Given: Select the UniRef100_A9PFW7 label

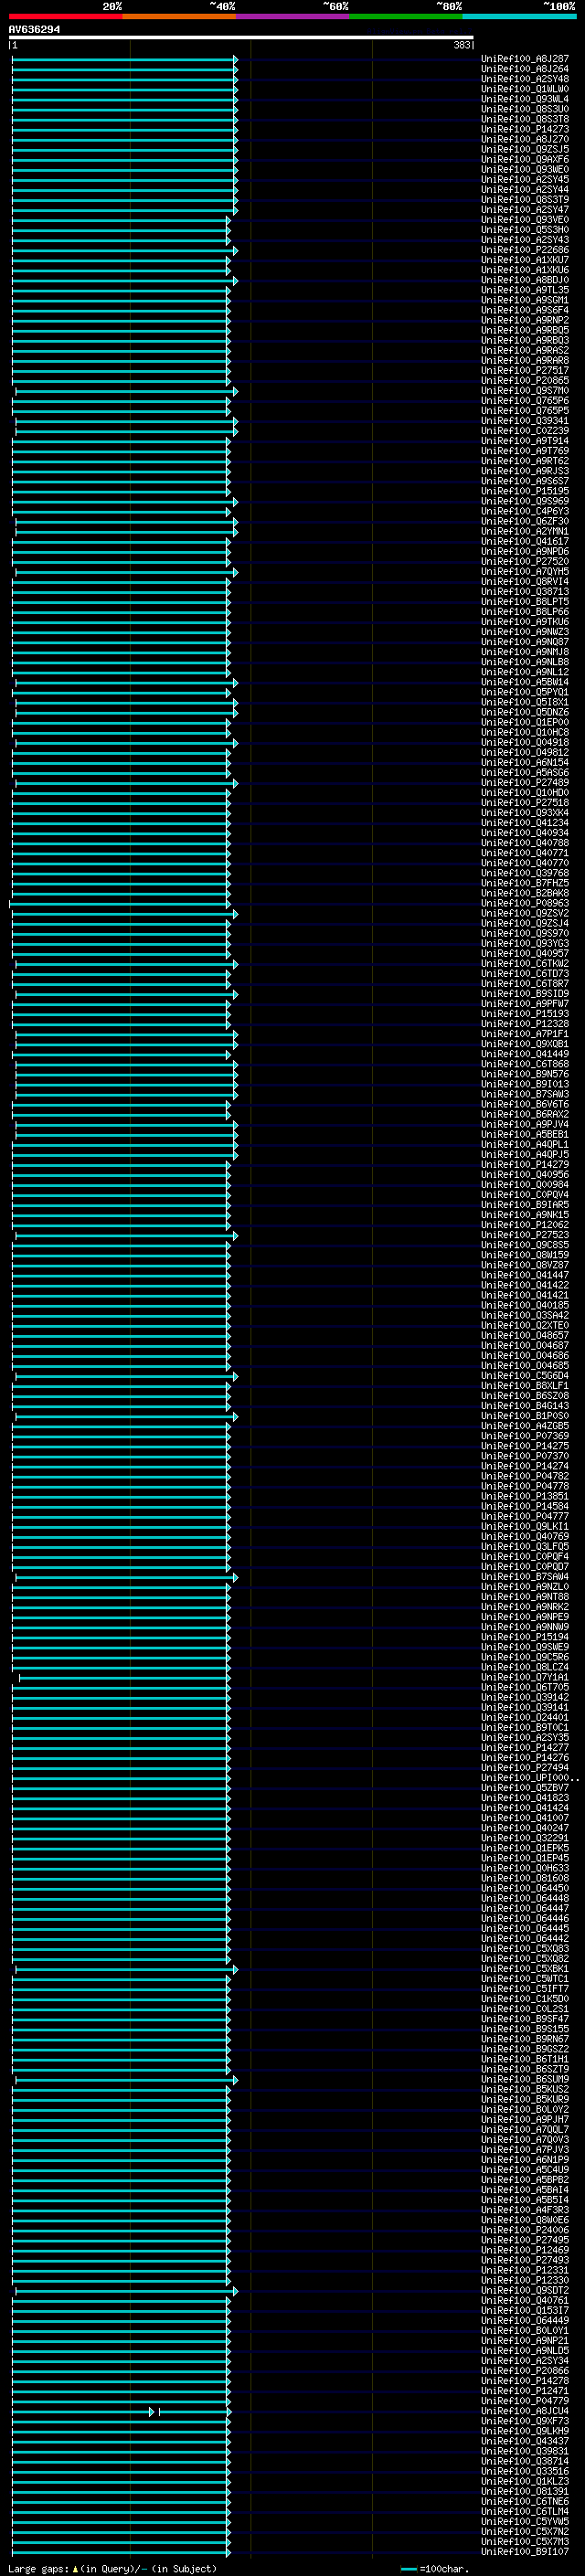Looking at the screenshot, I should (525, 1003).
